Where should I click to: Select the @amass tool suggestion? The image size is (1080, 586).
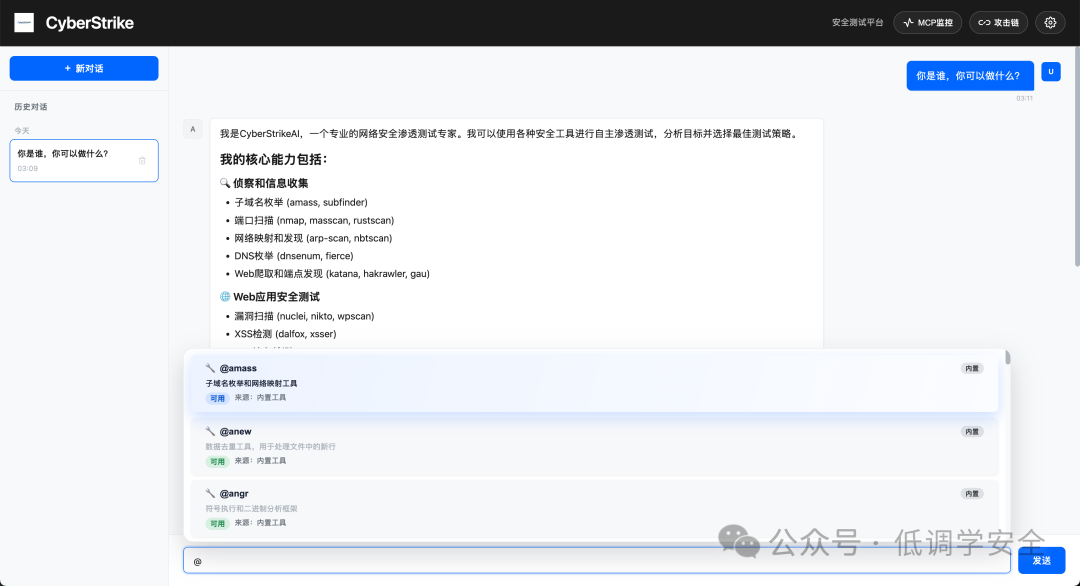pyautogui.click(x=594, y=383)
